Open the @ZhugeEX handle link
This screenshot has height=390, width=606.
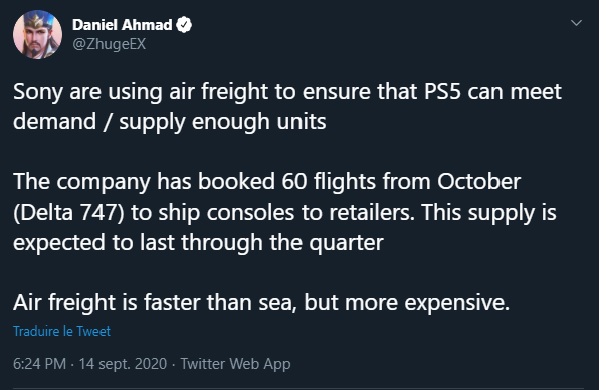point(109,44)
